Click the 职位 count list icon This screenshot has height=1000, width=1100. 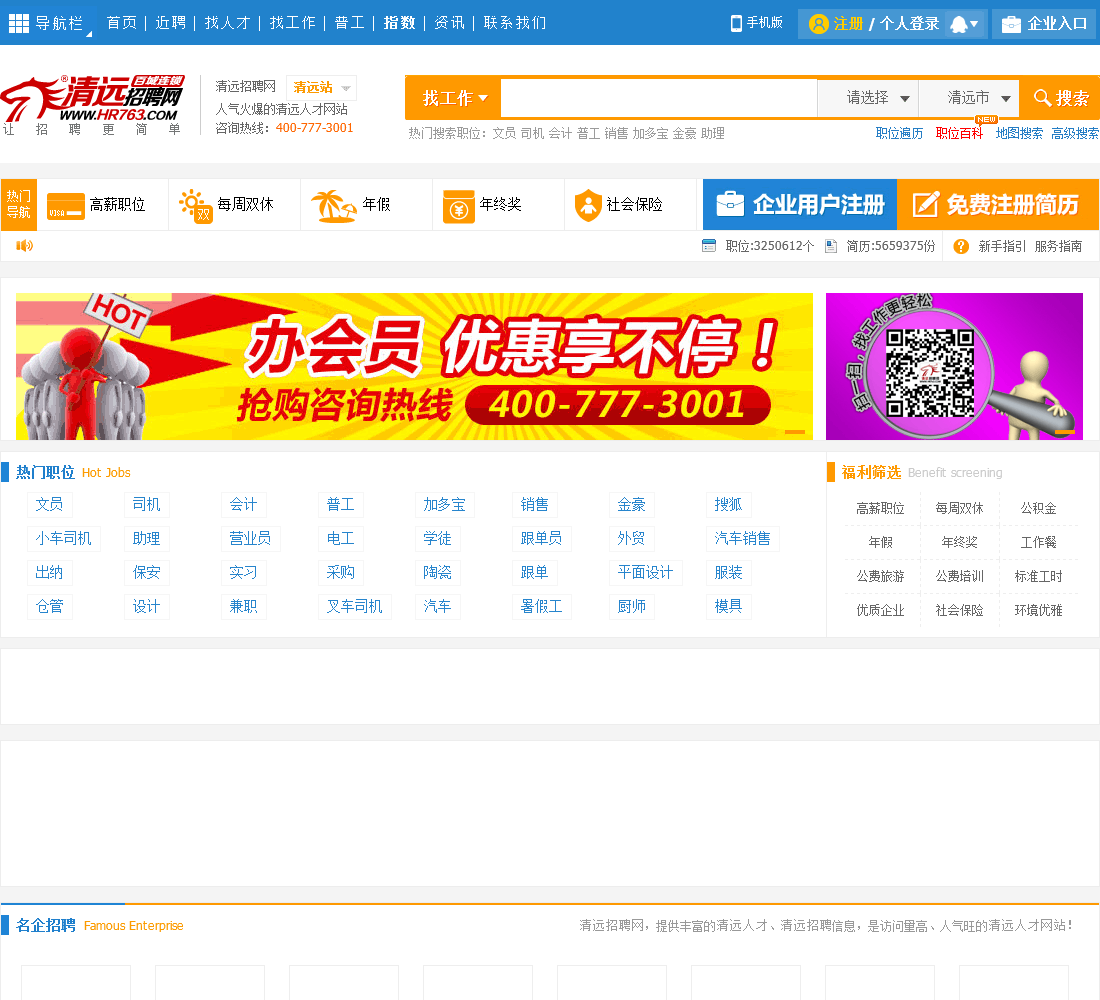tap(709, 246)
